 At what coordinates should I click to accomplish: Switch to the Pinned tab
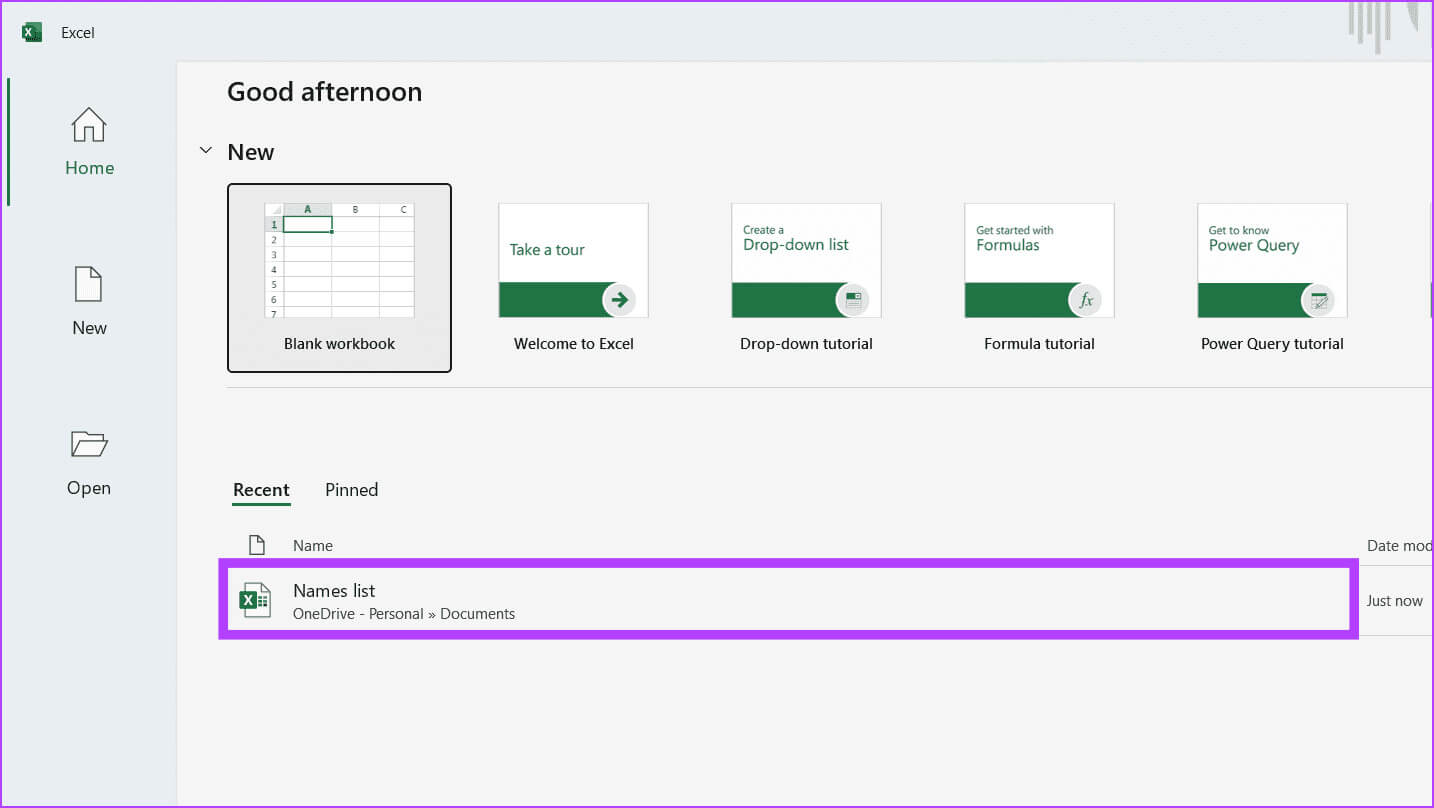pyautogui.click(x=351, y=490)
